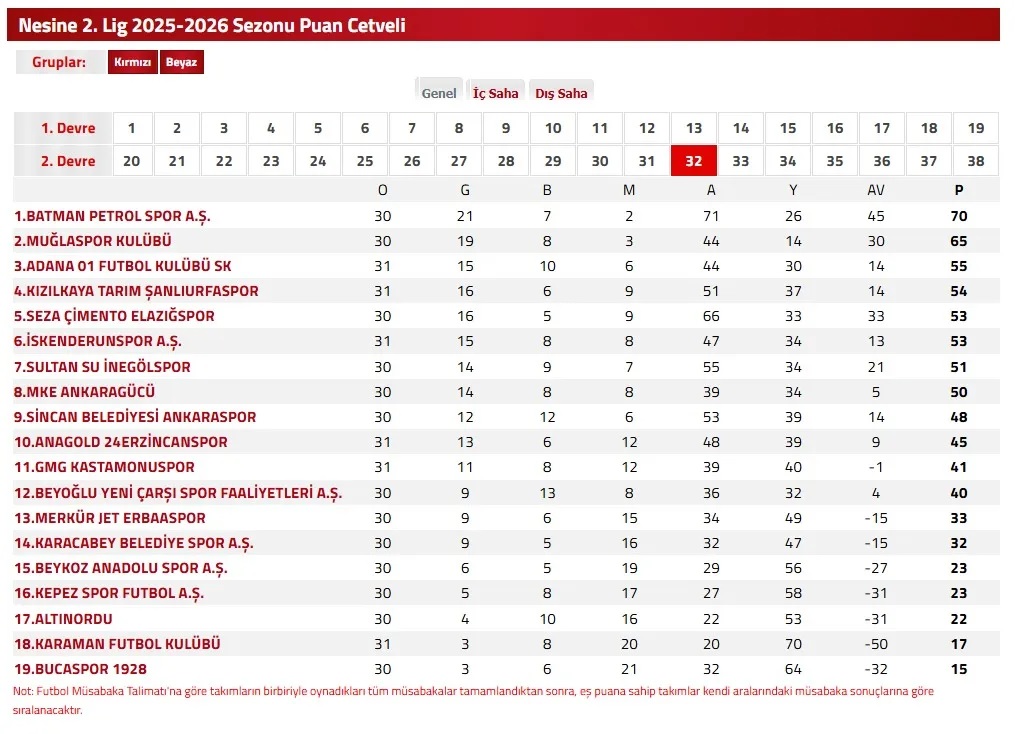Open Bucaspor 1928 team link
The image size is (1015, 734).
tap(81, 669)
